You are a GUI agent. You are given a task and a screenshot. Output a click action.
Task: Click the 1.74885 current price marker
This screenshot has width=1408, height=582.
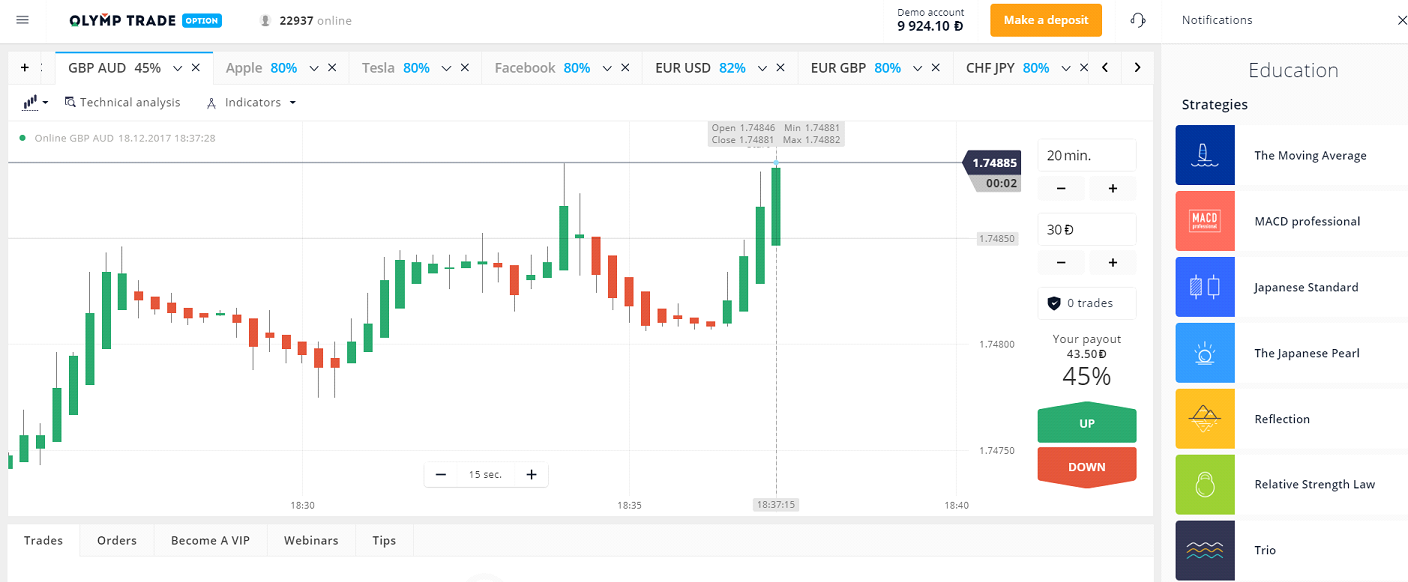tap(991, 163)
